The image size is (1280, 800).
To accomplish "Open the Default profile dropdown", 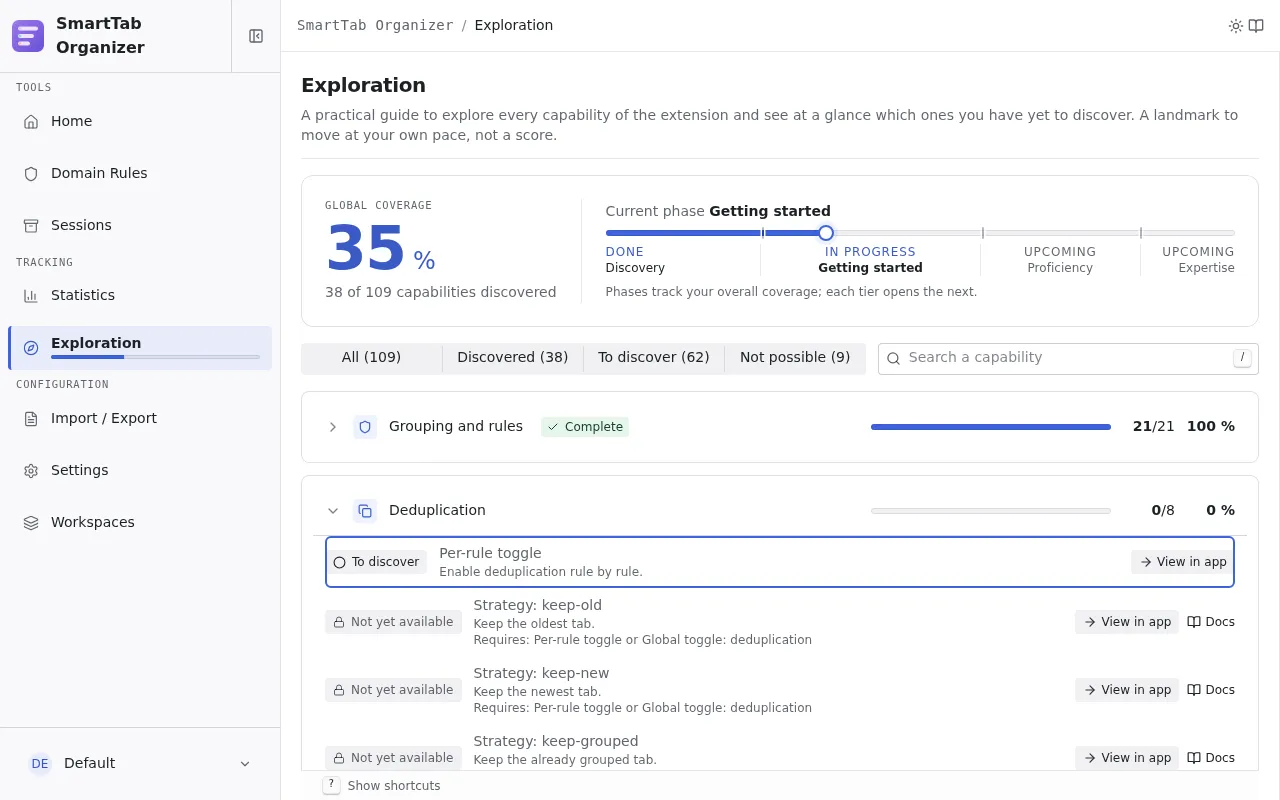I will [140, 764].
